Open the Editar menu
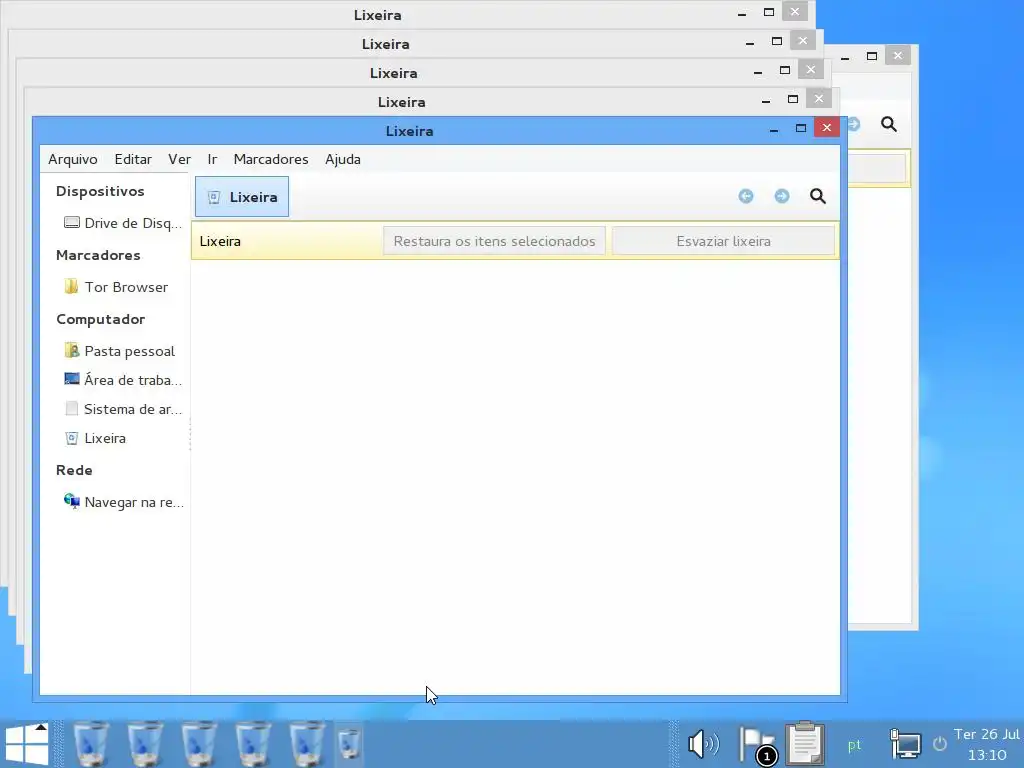 [x=133, y=159]
